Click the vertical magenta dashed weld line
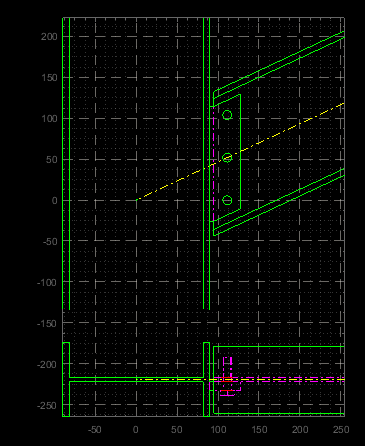Image resolution: width=365 pixels, height=446 pixels. pos(213,163)
